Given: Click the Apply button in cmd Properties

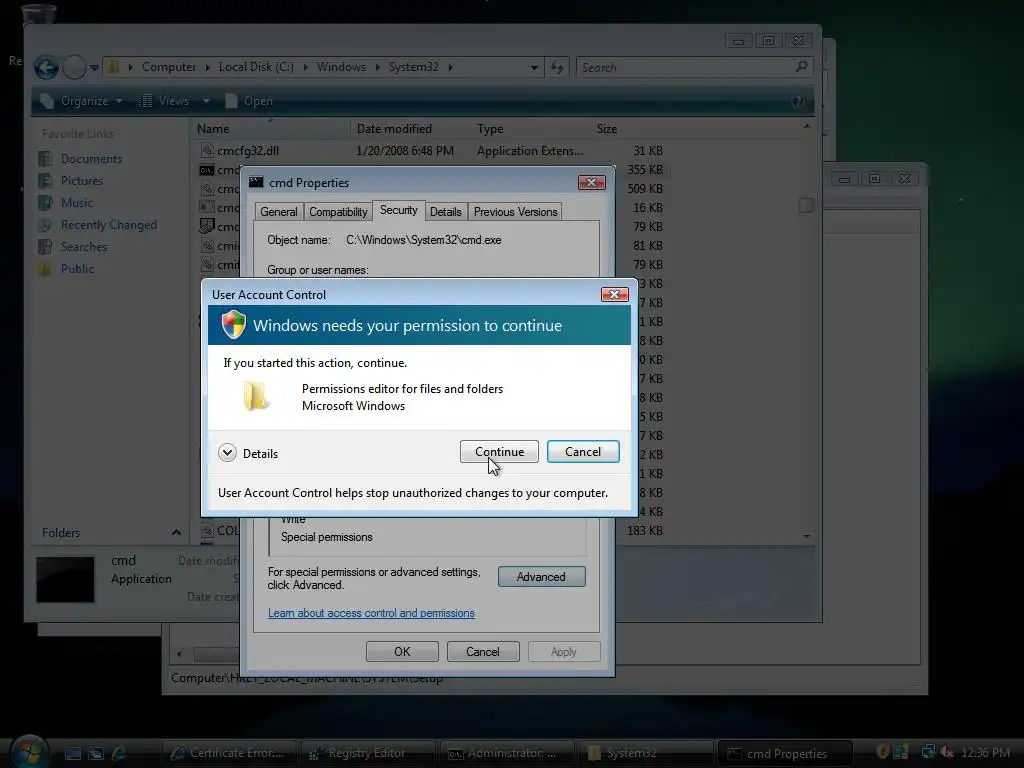Looking at the screenshot, I should coord(564,652).
